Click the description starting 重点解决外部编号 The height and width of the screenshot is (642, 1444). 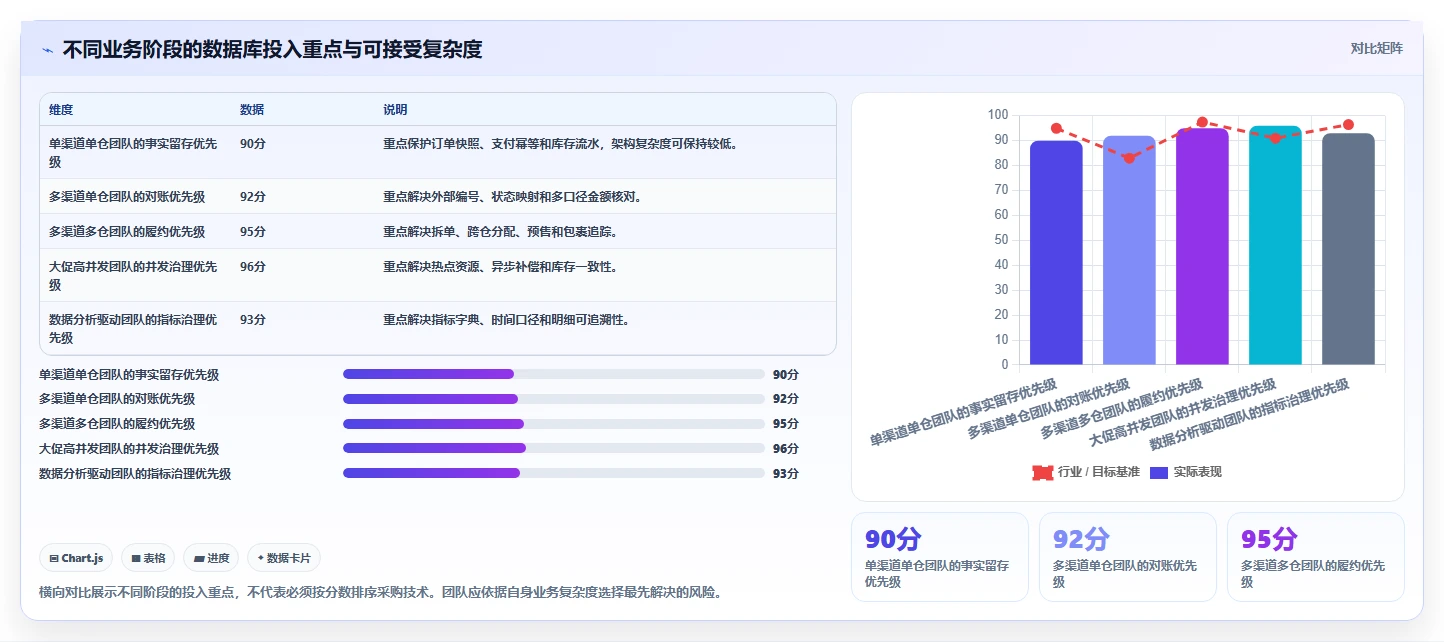click(512, 196)
